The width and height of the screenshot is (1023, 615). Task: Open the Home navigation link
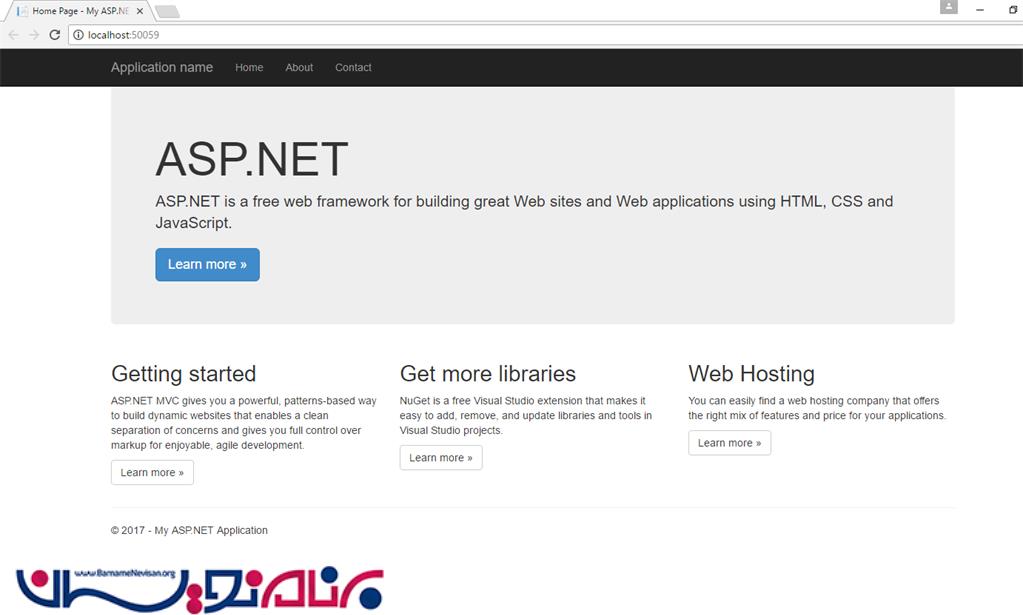pos(249,67)
